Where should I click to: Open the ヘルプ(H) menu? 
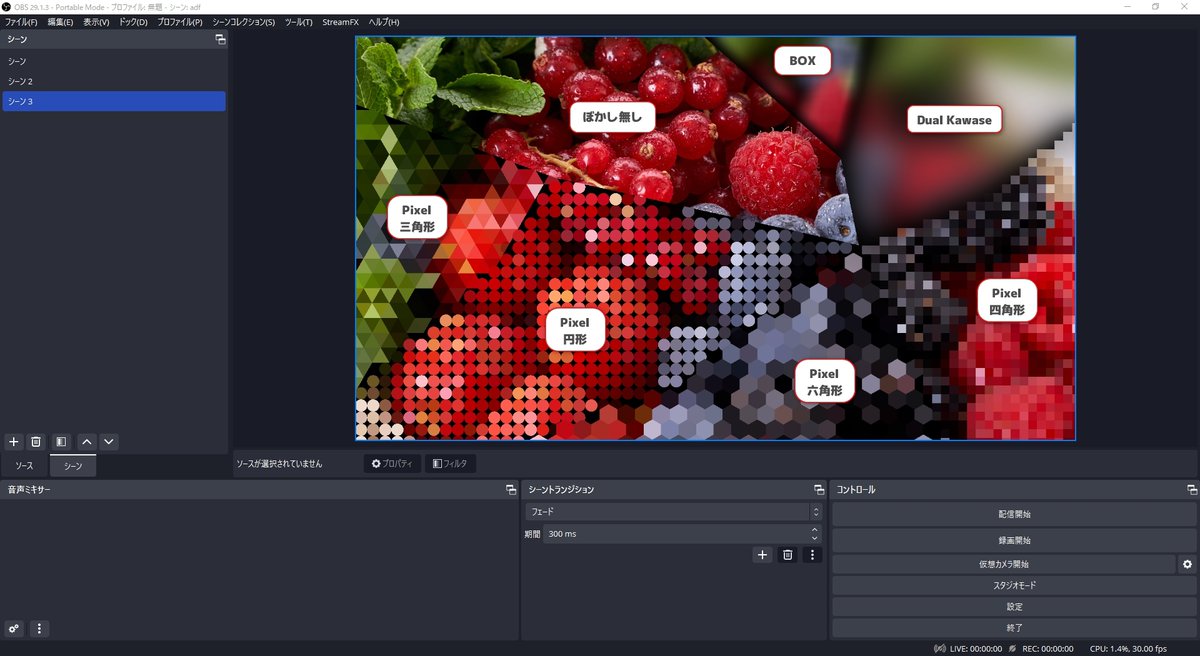coord(383,22)
